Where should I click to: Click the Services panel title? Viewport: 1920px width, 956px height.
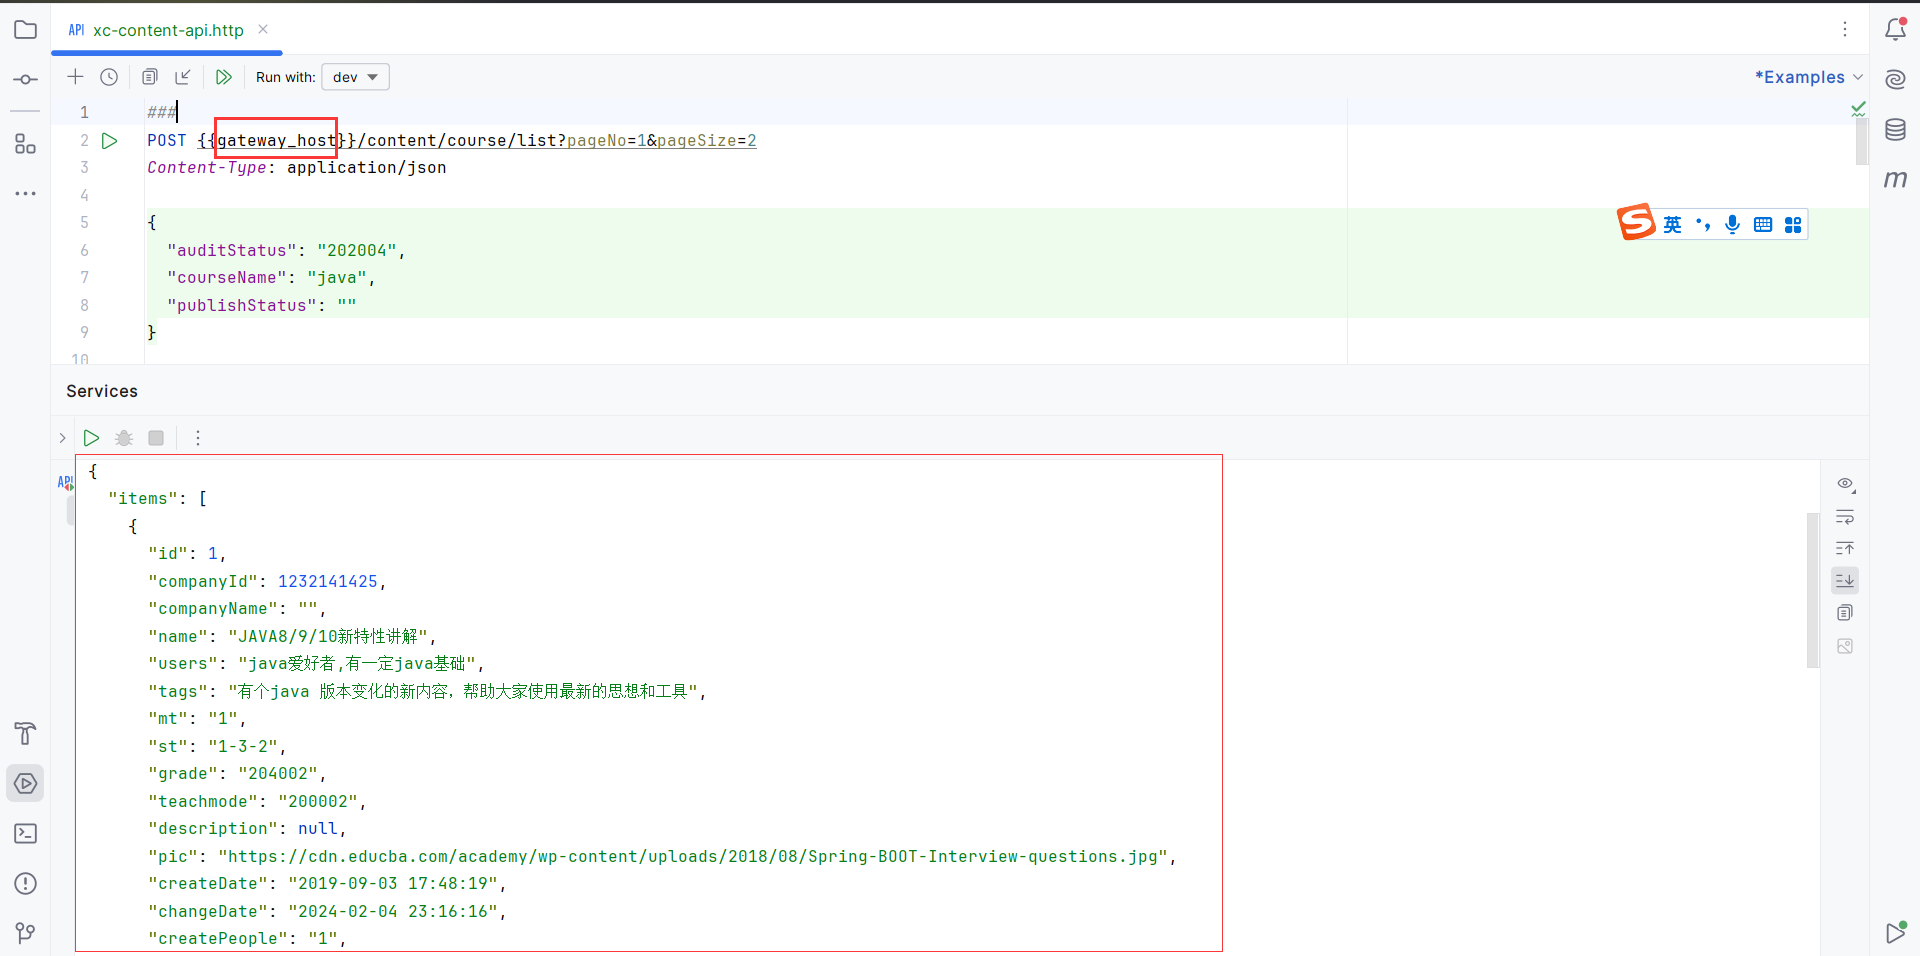tap(102, 391)
